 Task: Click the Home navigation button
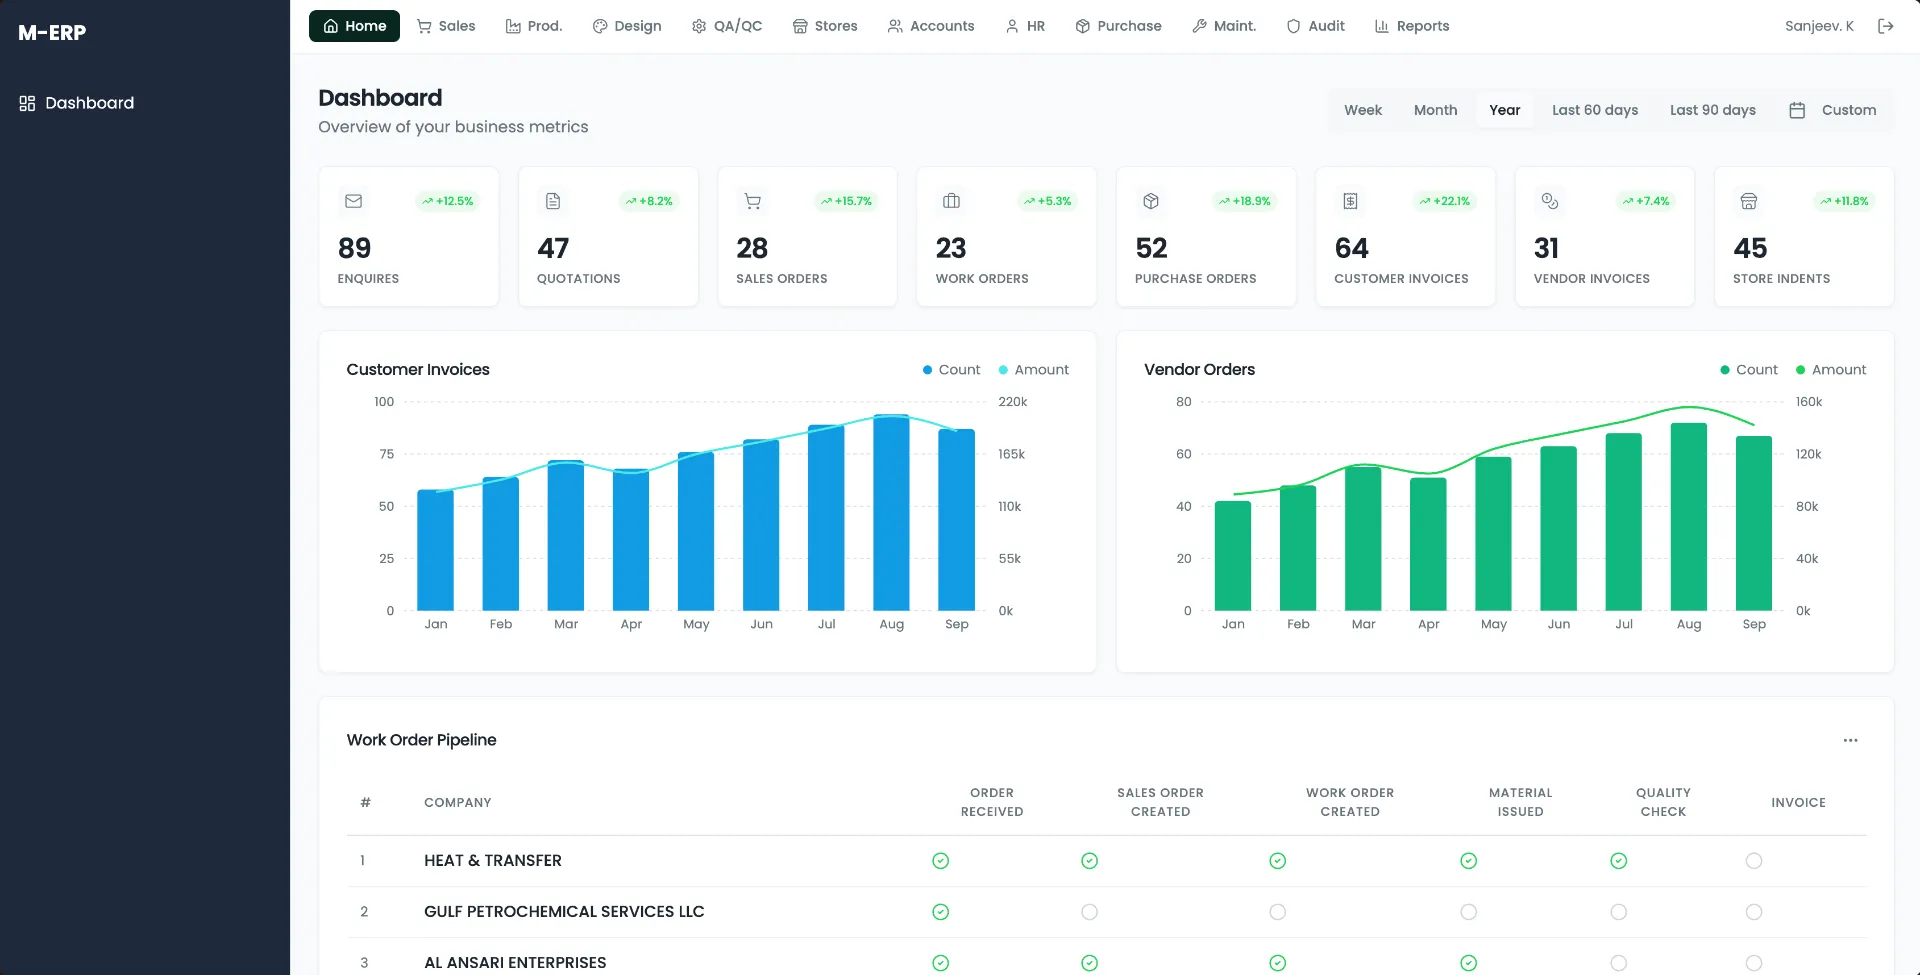[x=354, y=26]
